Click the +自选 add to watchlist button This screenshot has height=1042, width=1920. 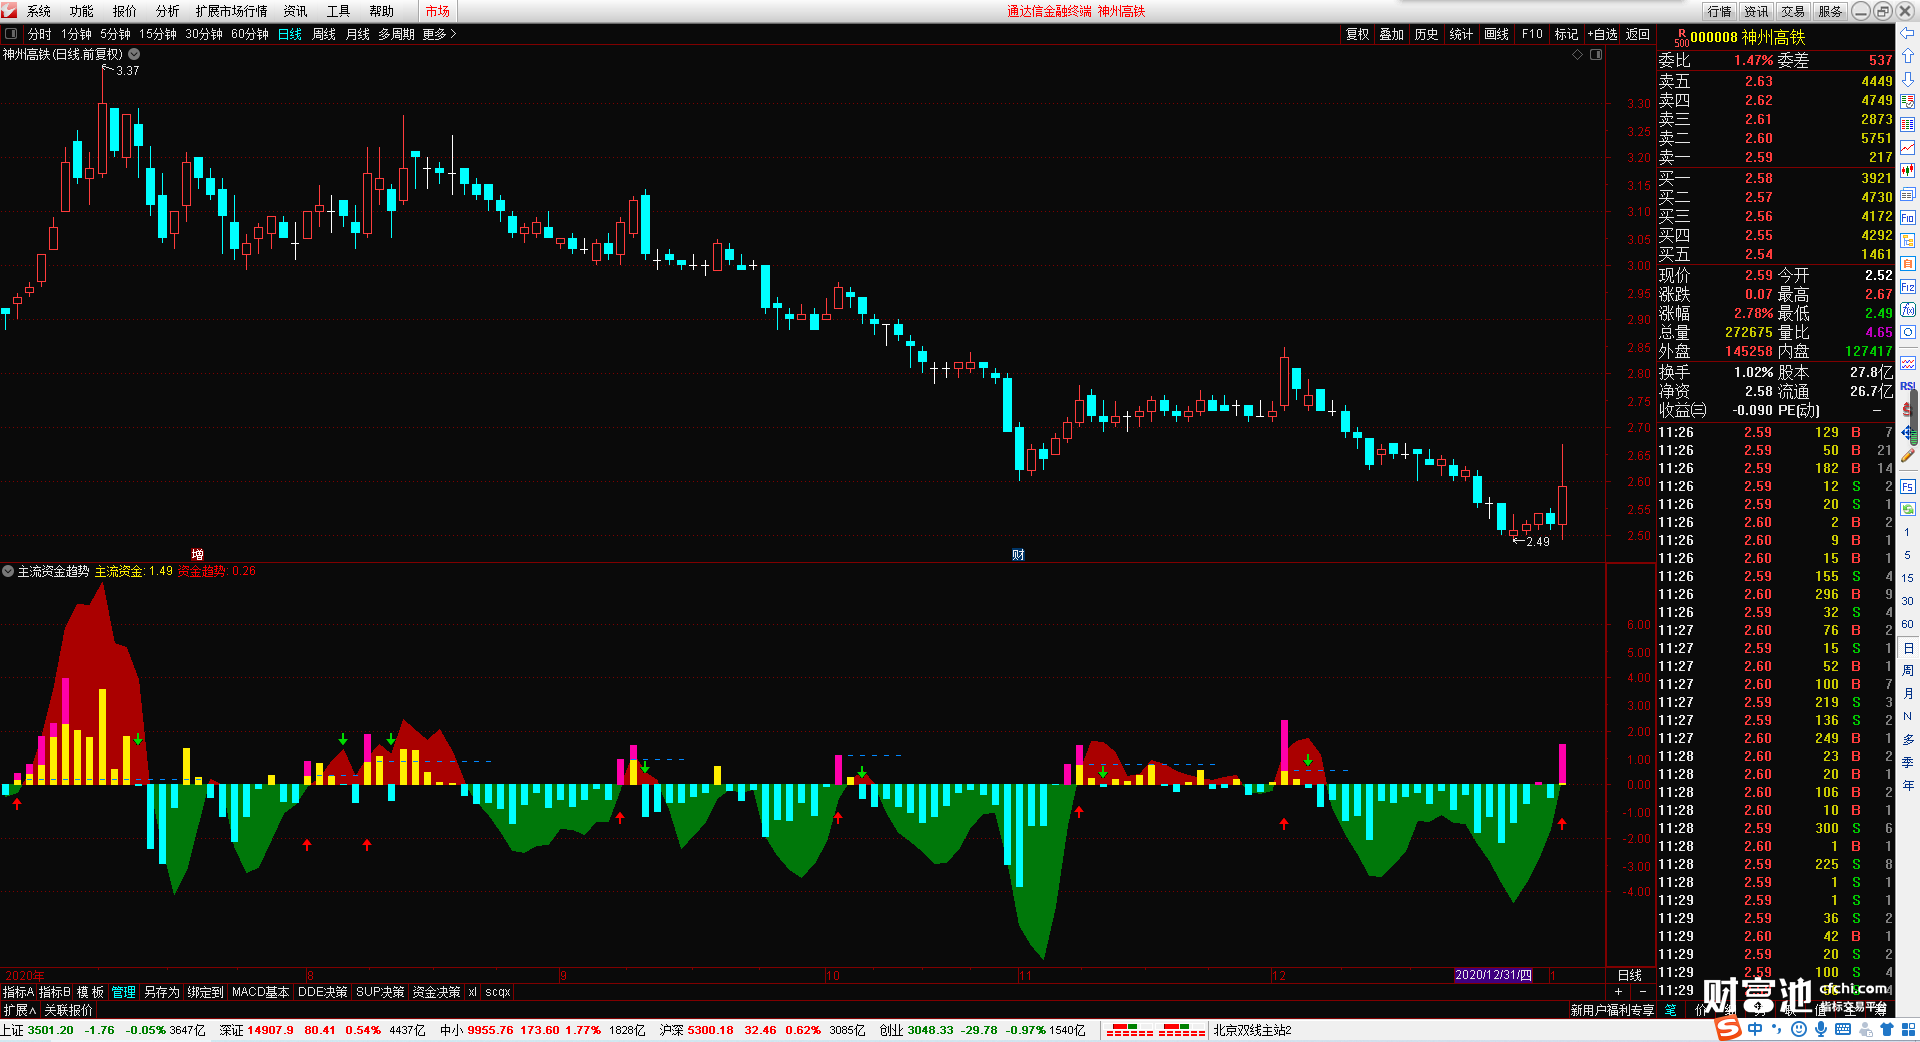click(x=1602, y=34)
